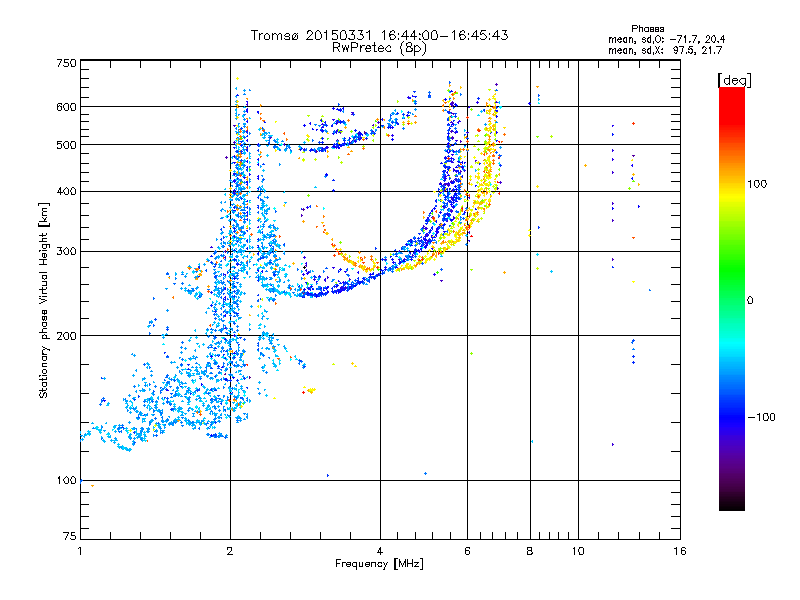
Task: Click the "Phases" header text
Action: tap(647, 29)
